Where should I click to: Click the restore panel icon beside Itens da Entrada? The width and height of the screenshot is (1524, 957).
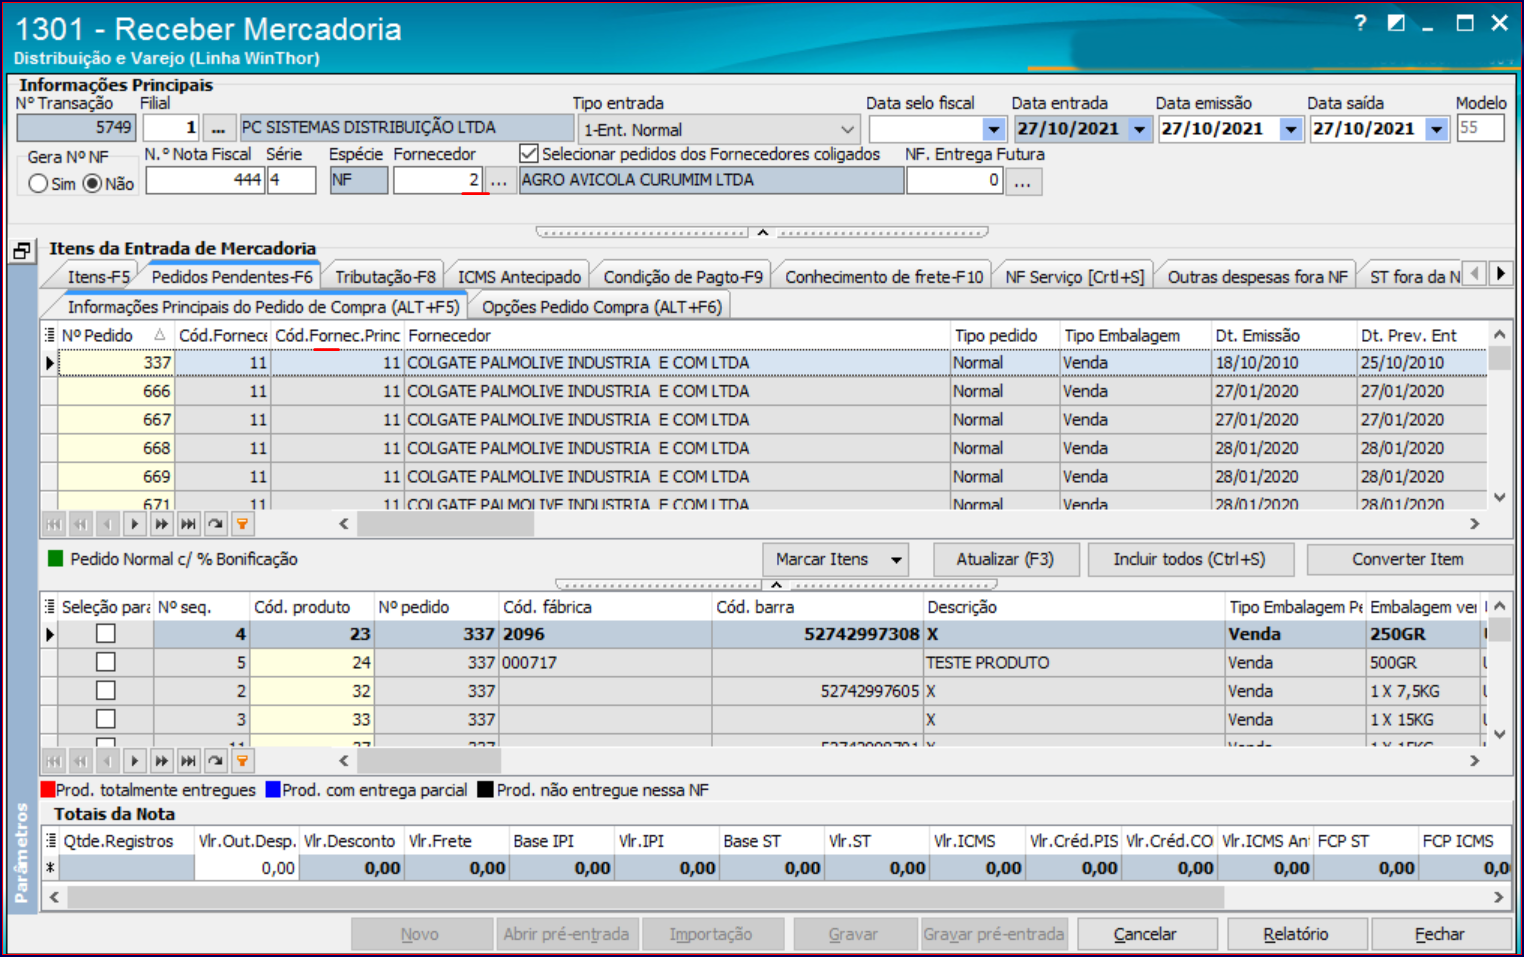[22, 251]
